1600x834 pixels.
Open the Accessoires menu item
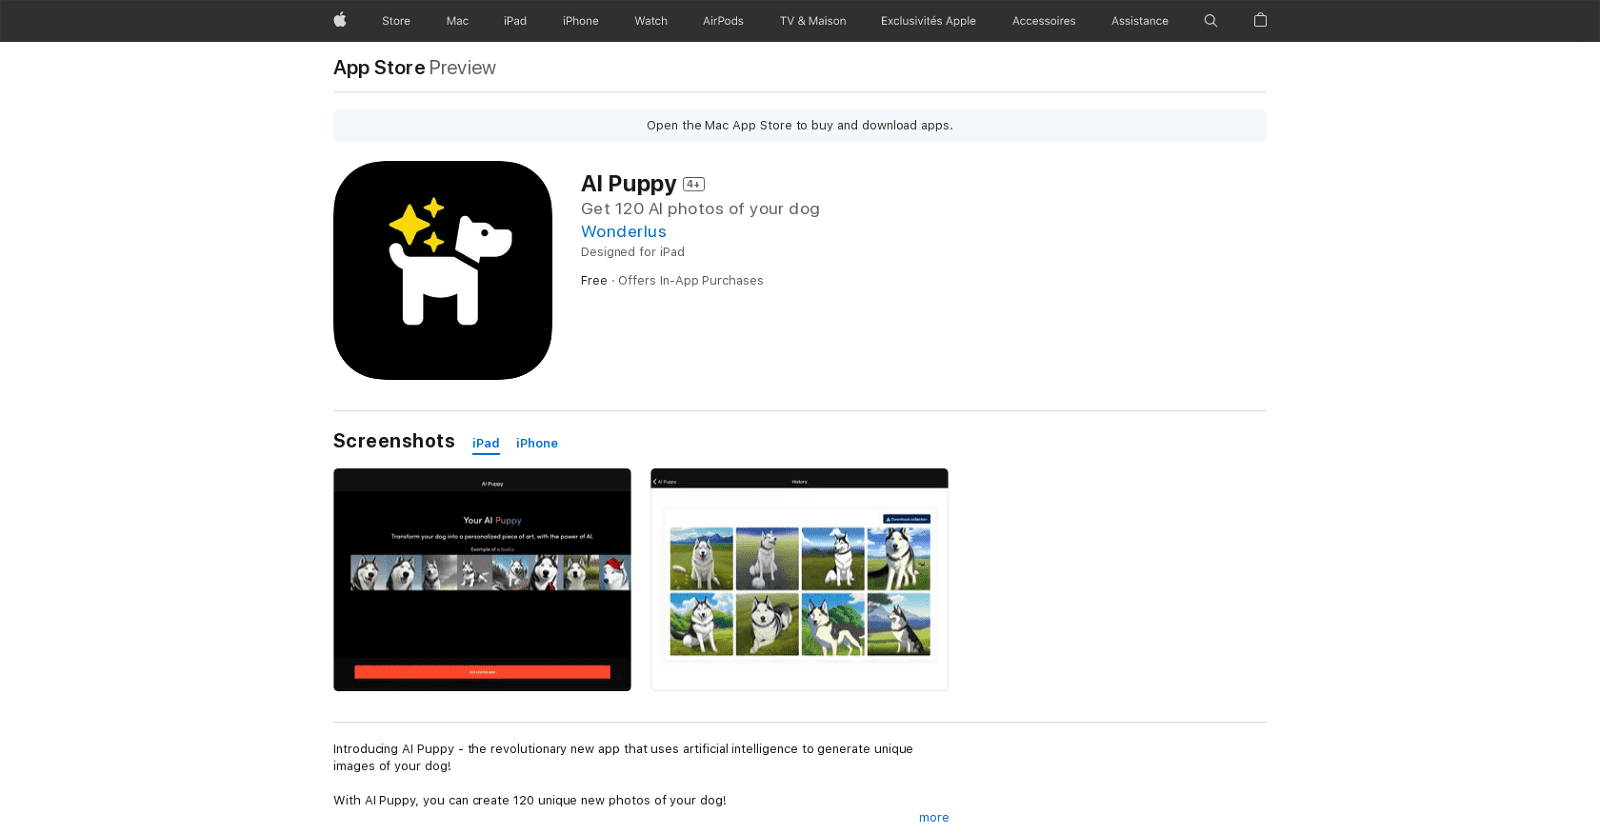pyautogui.click(x=1044, y=21)
